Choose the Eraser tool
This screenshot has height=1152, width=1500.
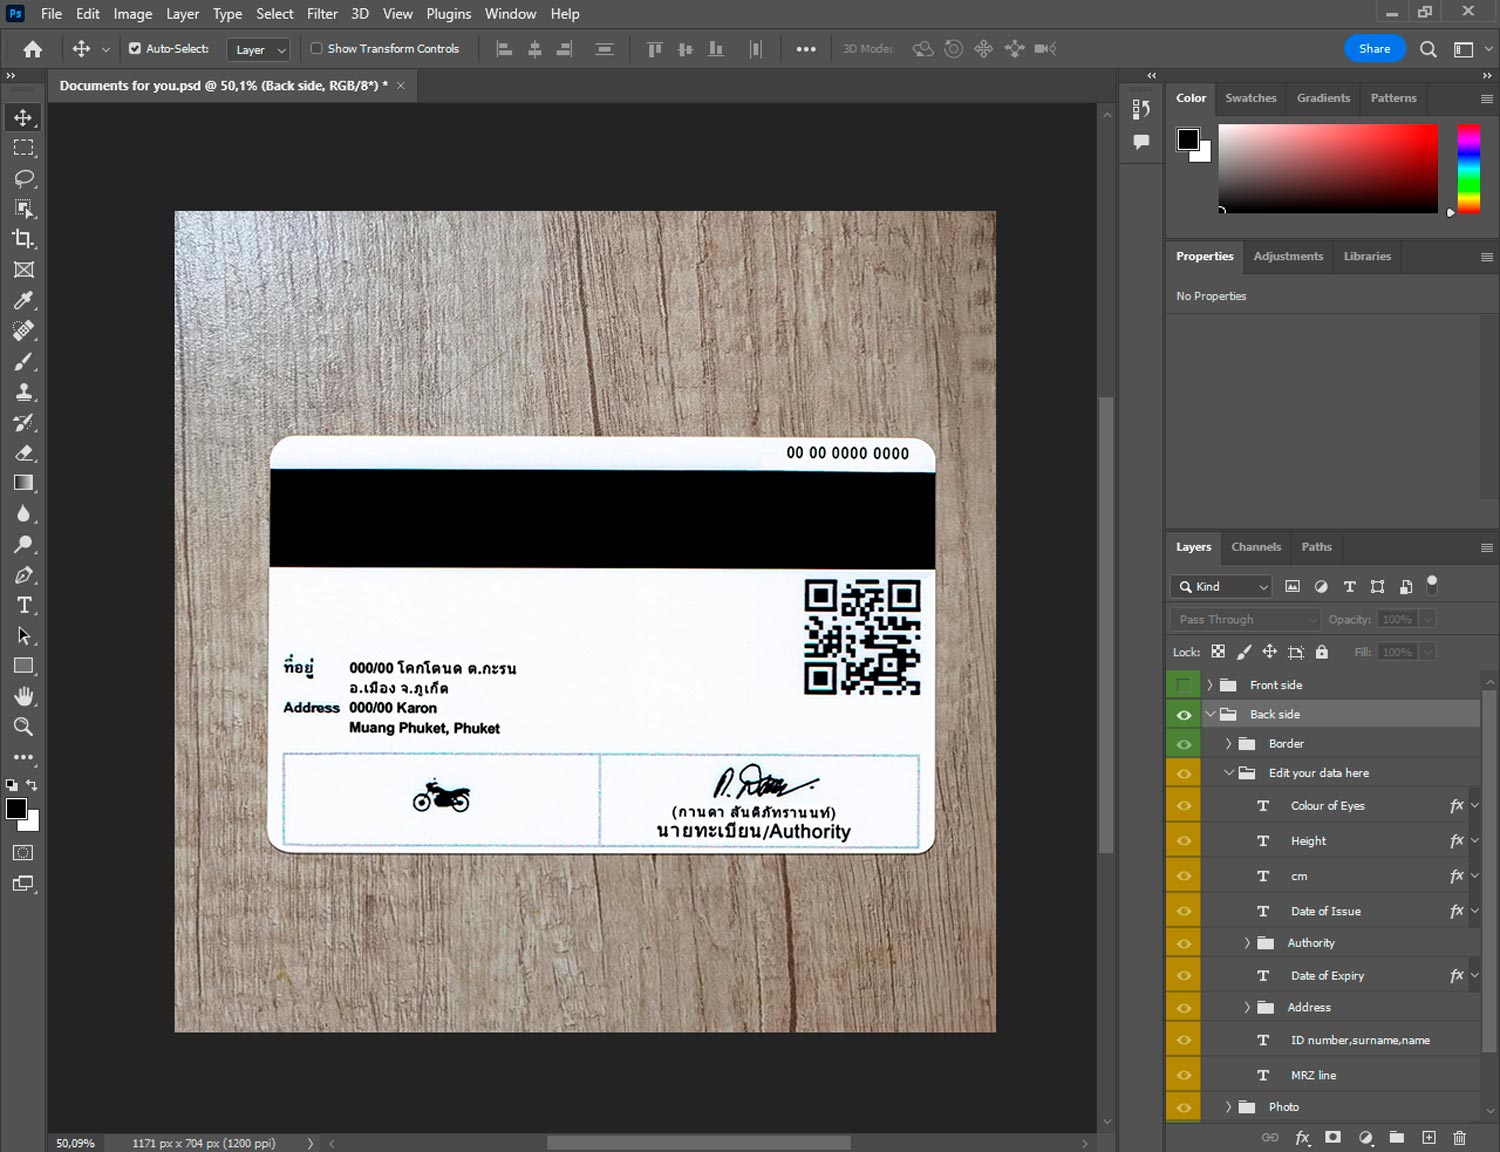pyautogui.click(x=23, y=453)
